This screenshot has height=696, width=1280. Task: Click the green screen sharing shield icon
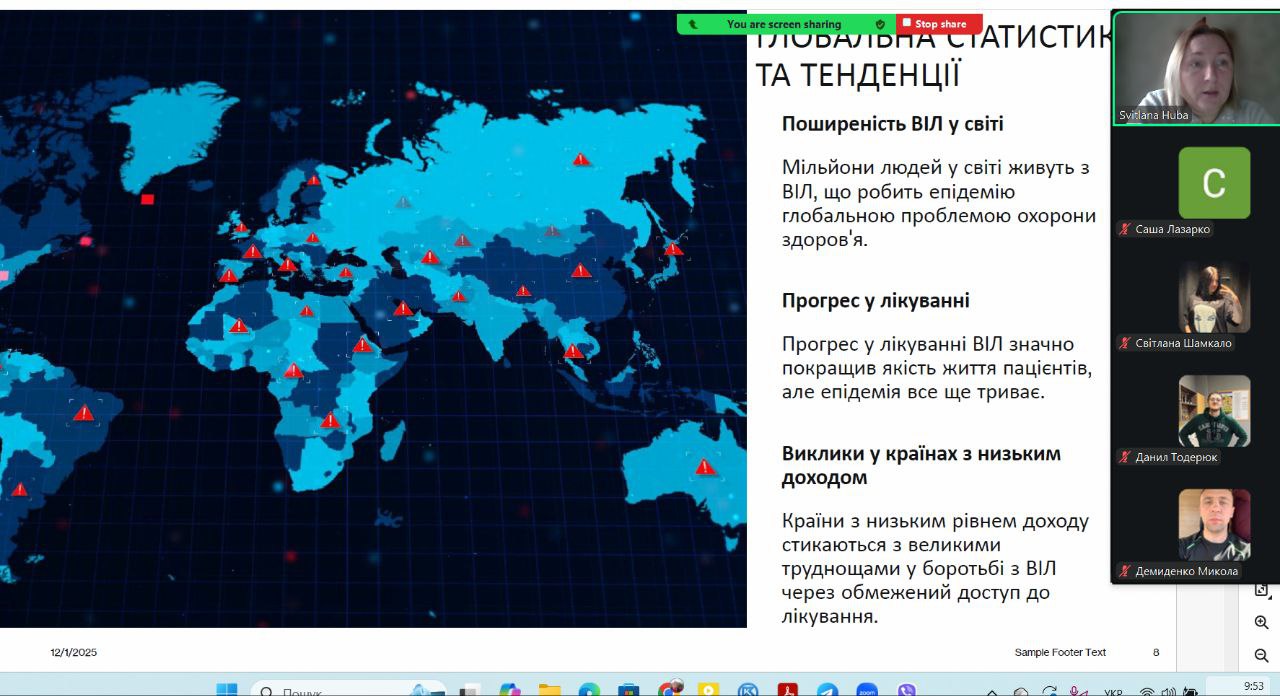click(880, 24)
